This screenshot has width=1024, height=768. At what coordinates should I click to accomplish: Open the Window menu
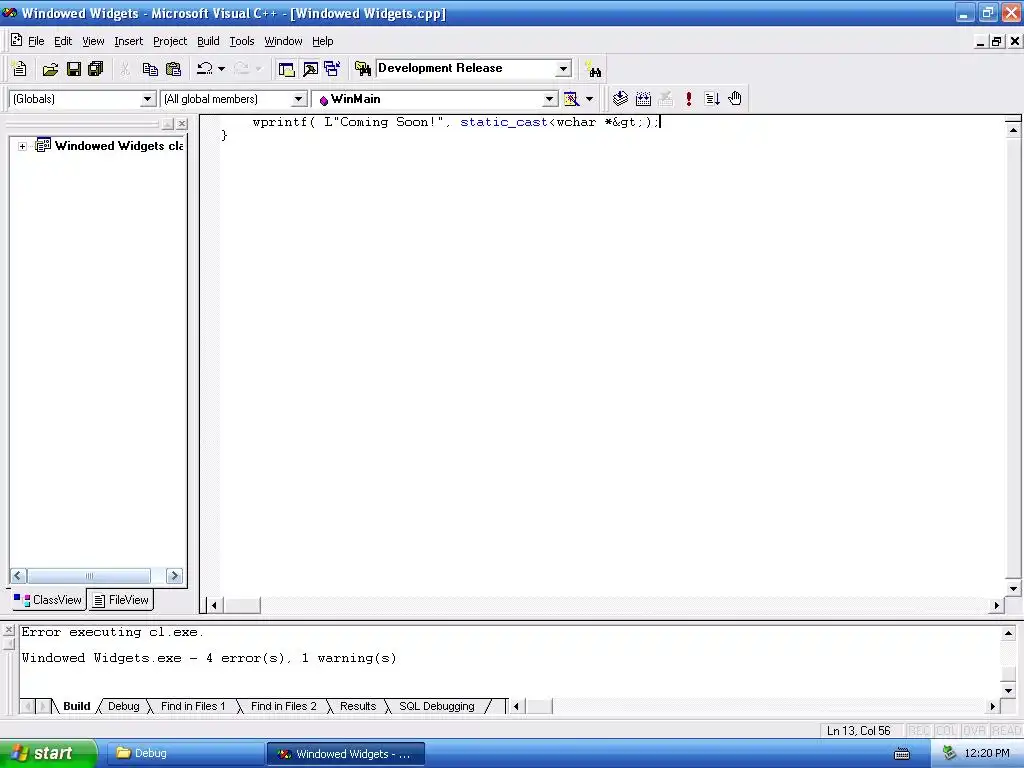[x=283, y=41]
